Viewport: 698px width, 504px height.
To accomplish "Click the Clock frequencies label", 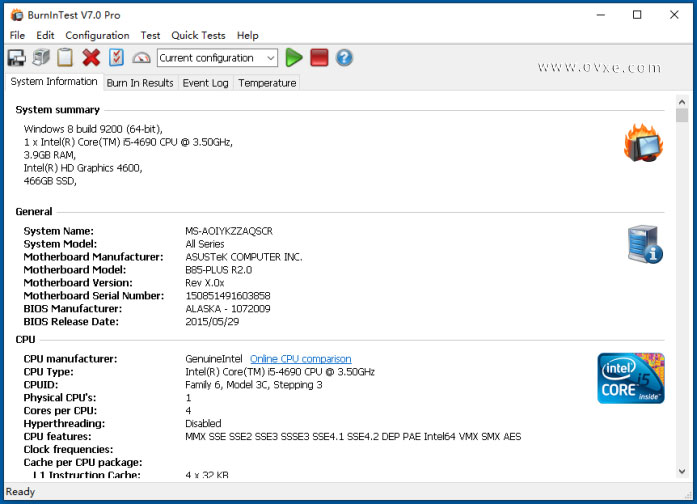I will click(x=68, y=449).
